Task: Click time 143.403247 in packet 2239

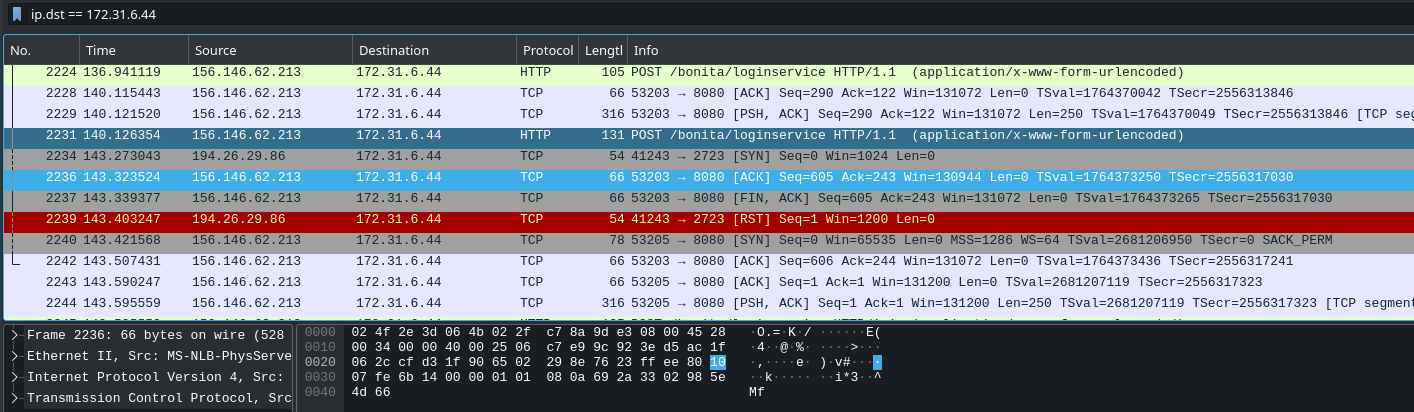Action: (122, 219)
